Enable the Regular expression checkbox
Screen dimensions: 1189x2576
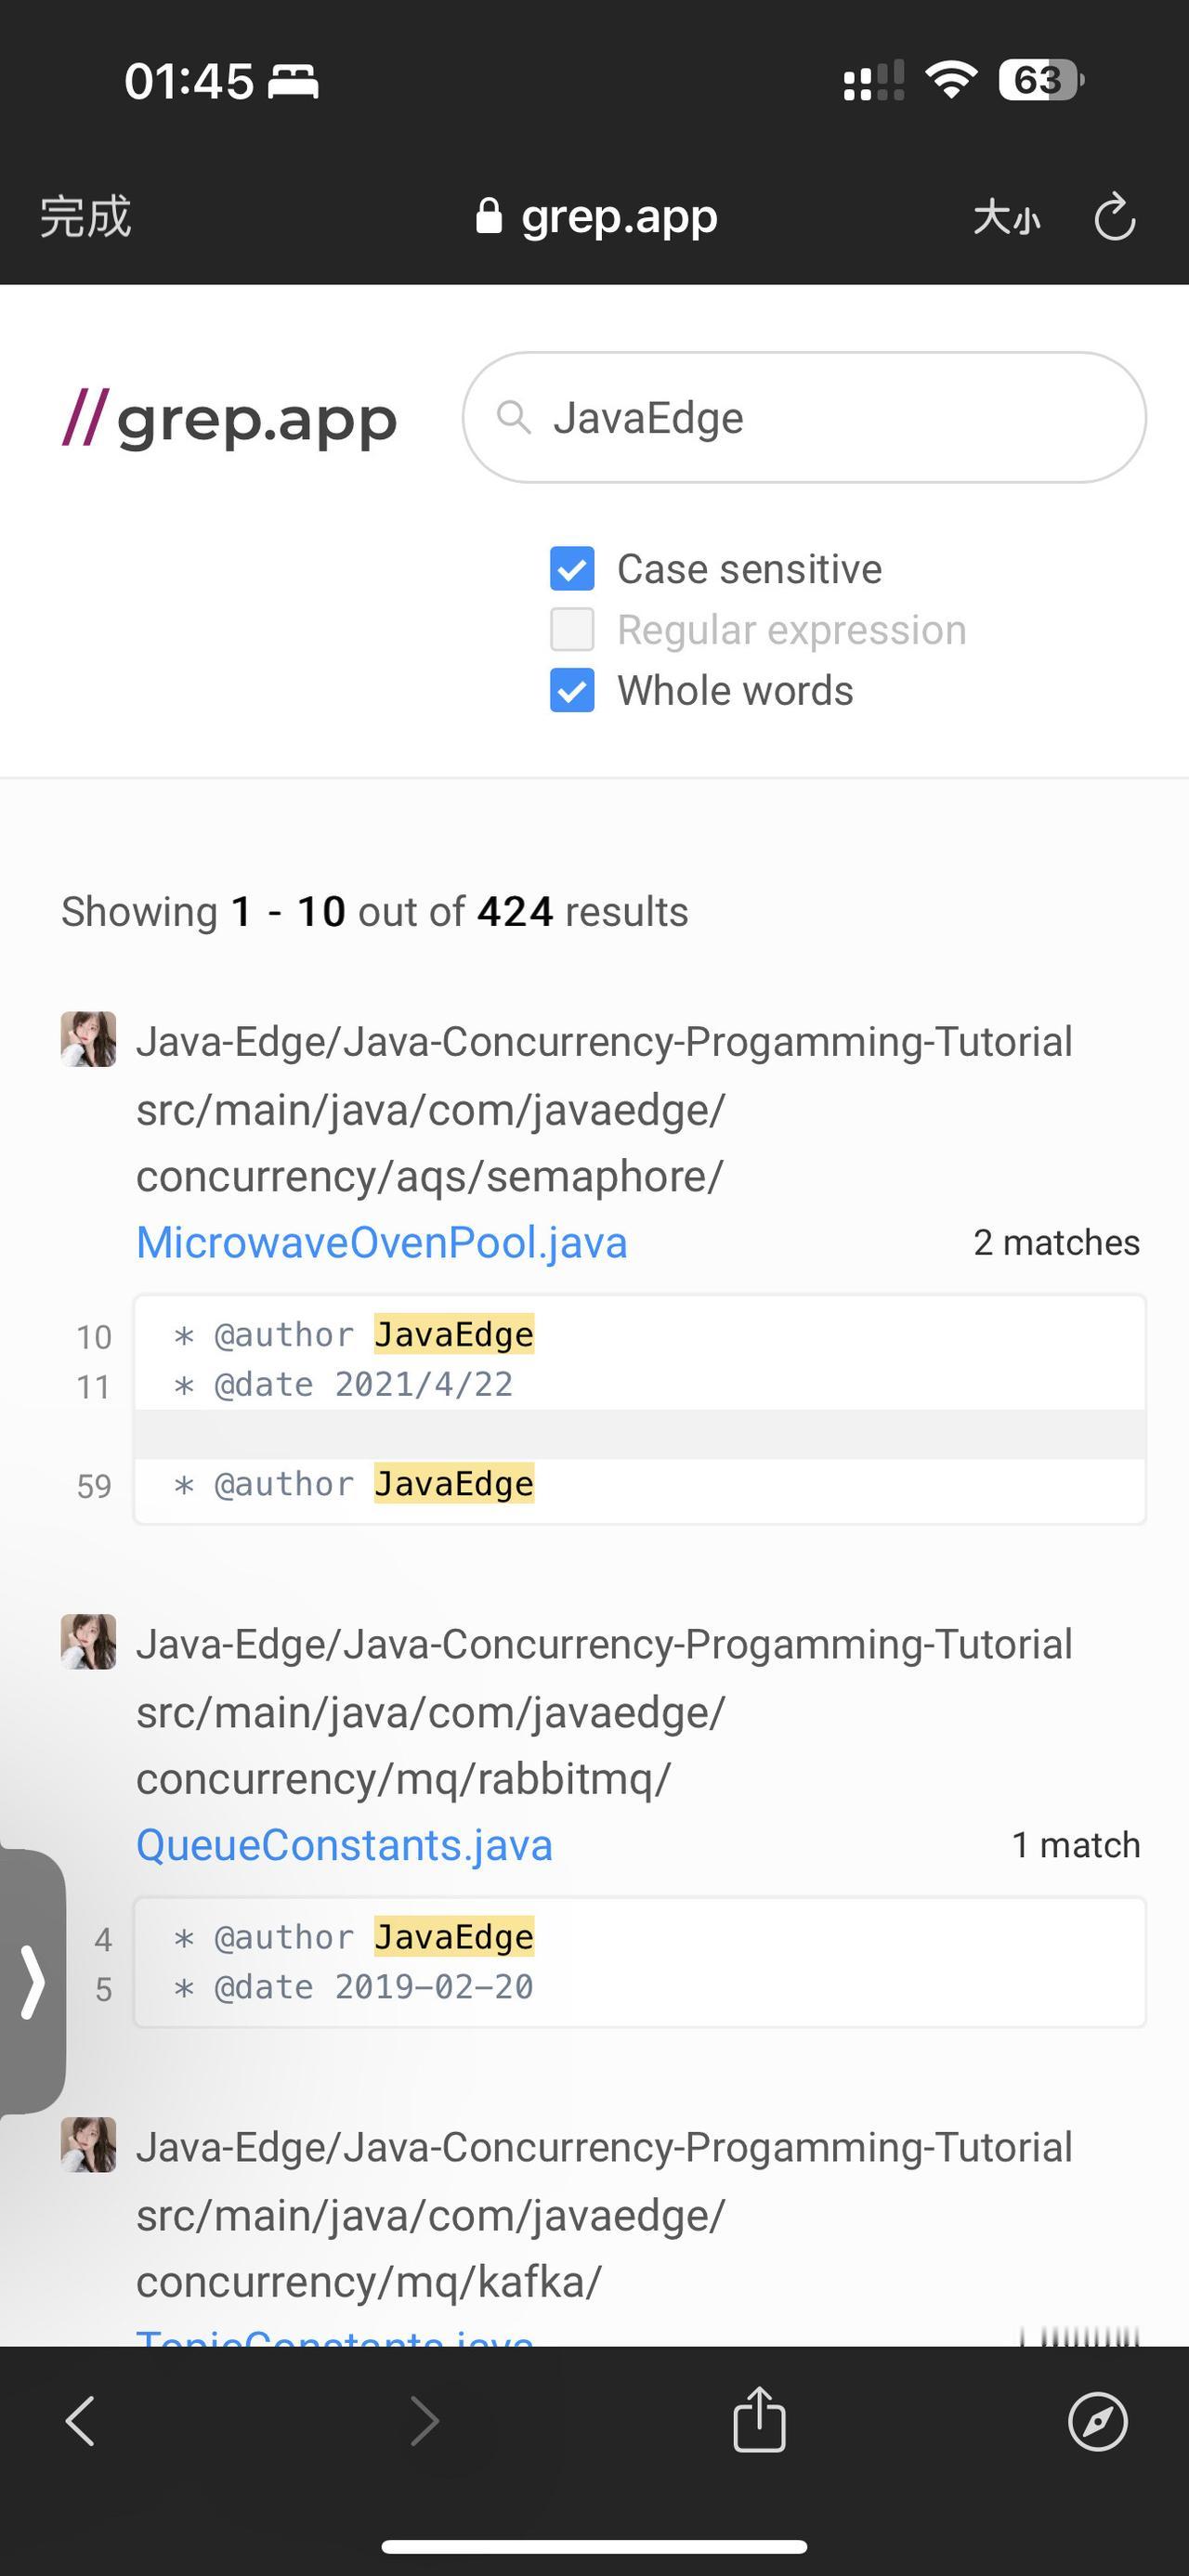[x=572, y=630]
